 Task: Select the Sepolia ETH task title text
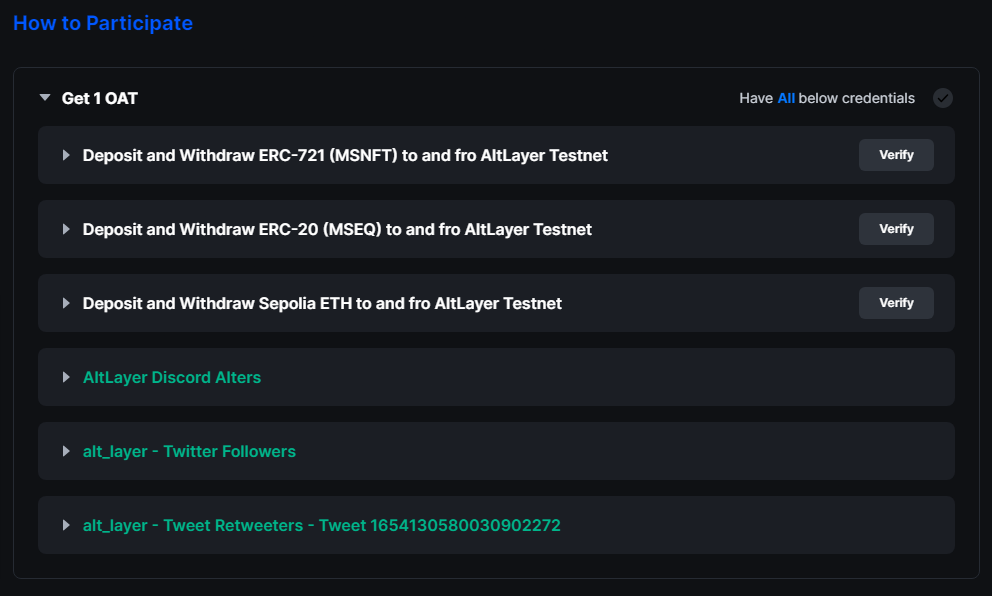click(x=322, y=304)
